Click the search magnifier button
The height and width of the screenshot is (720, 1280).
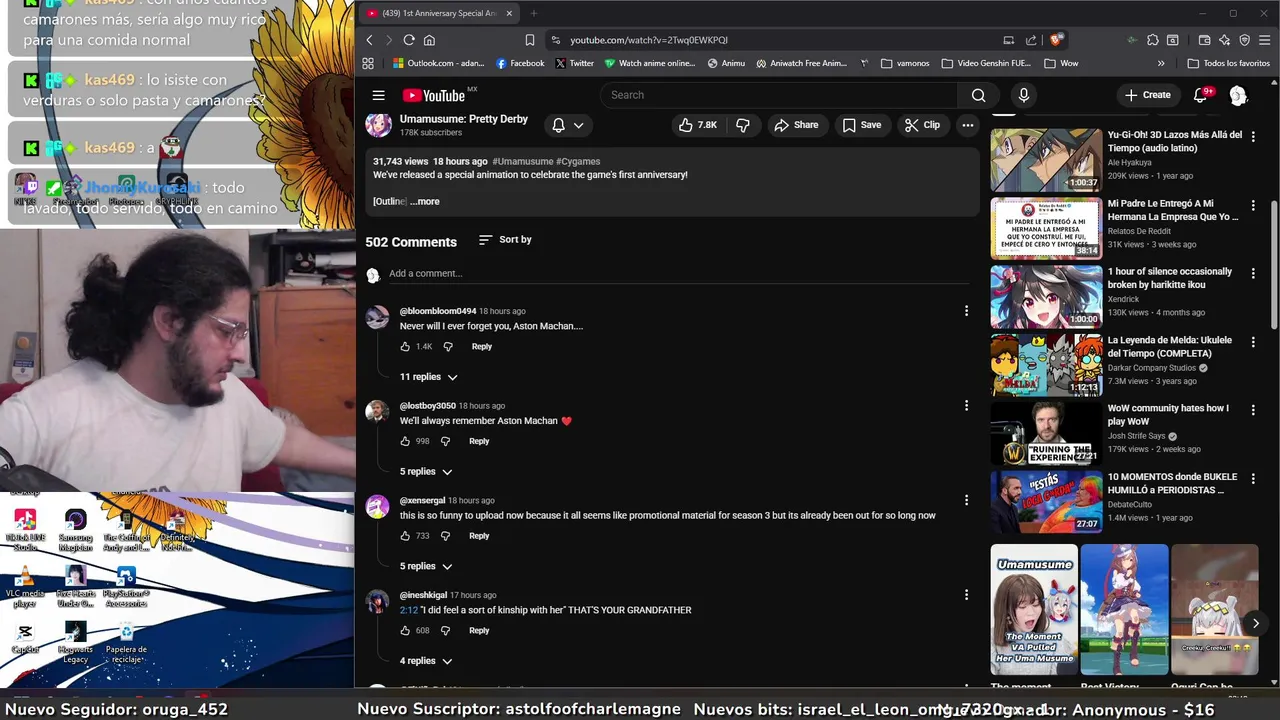tap(978, 95)
